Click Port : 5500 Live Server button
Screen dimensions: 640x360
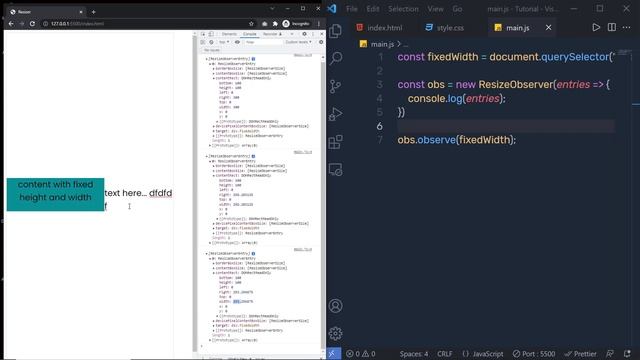534,354
